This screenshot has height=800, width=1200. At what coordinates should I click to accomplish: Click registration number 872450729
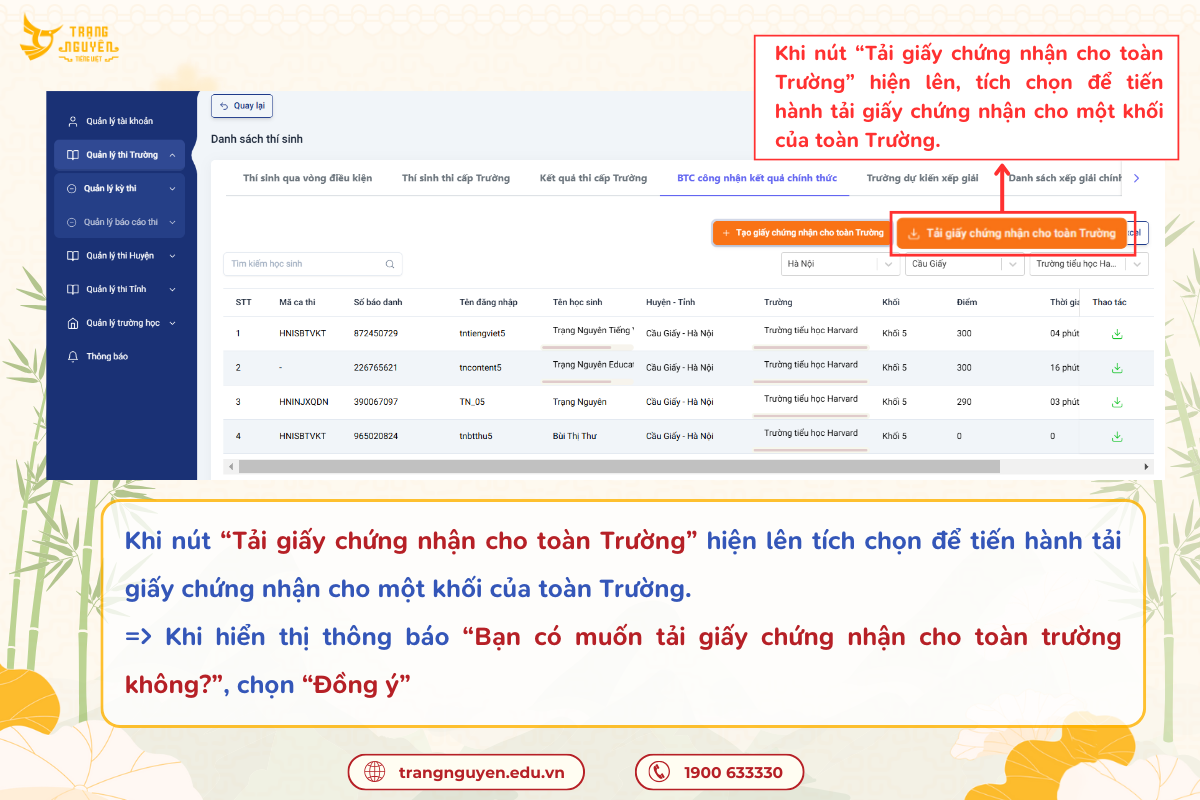(x=376, y=334)
